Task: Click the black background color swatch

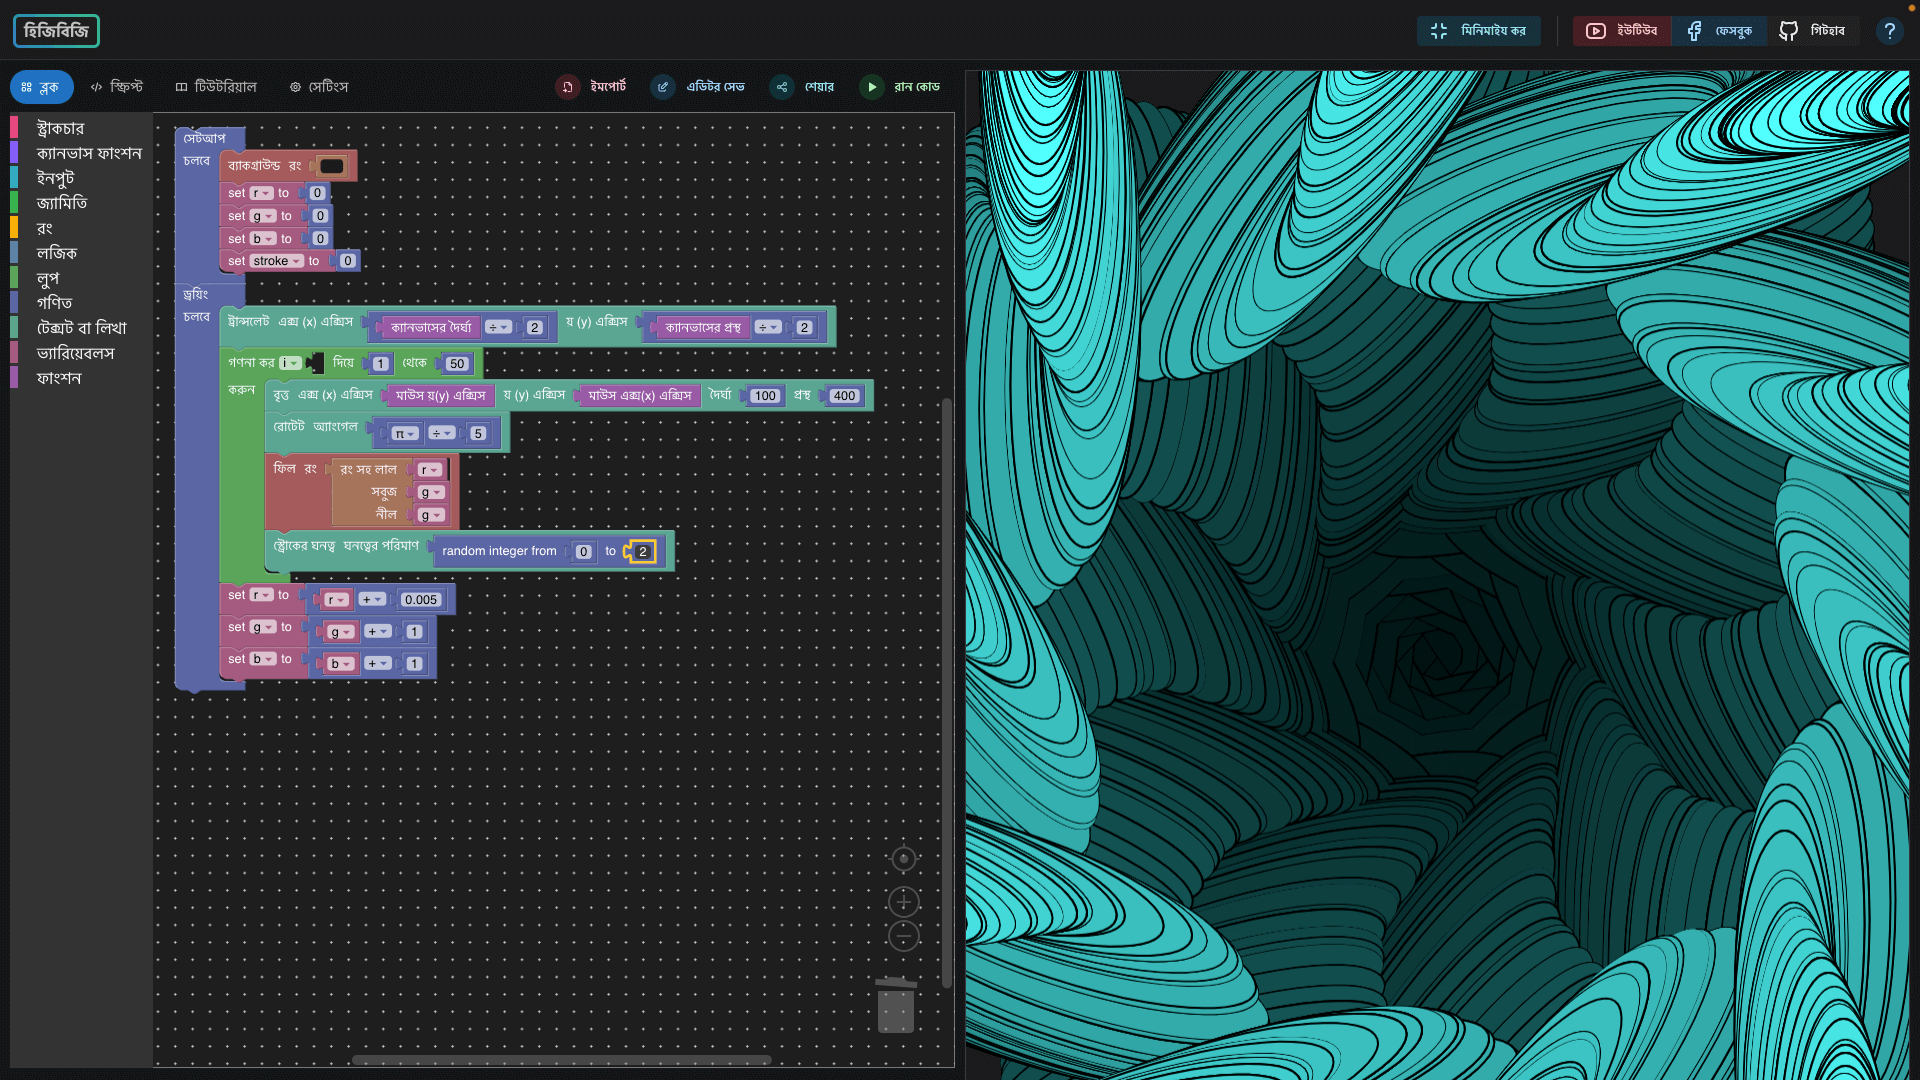Action: coord(331,166)
